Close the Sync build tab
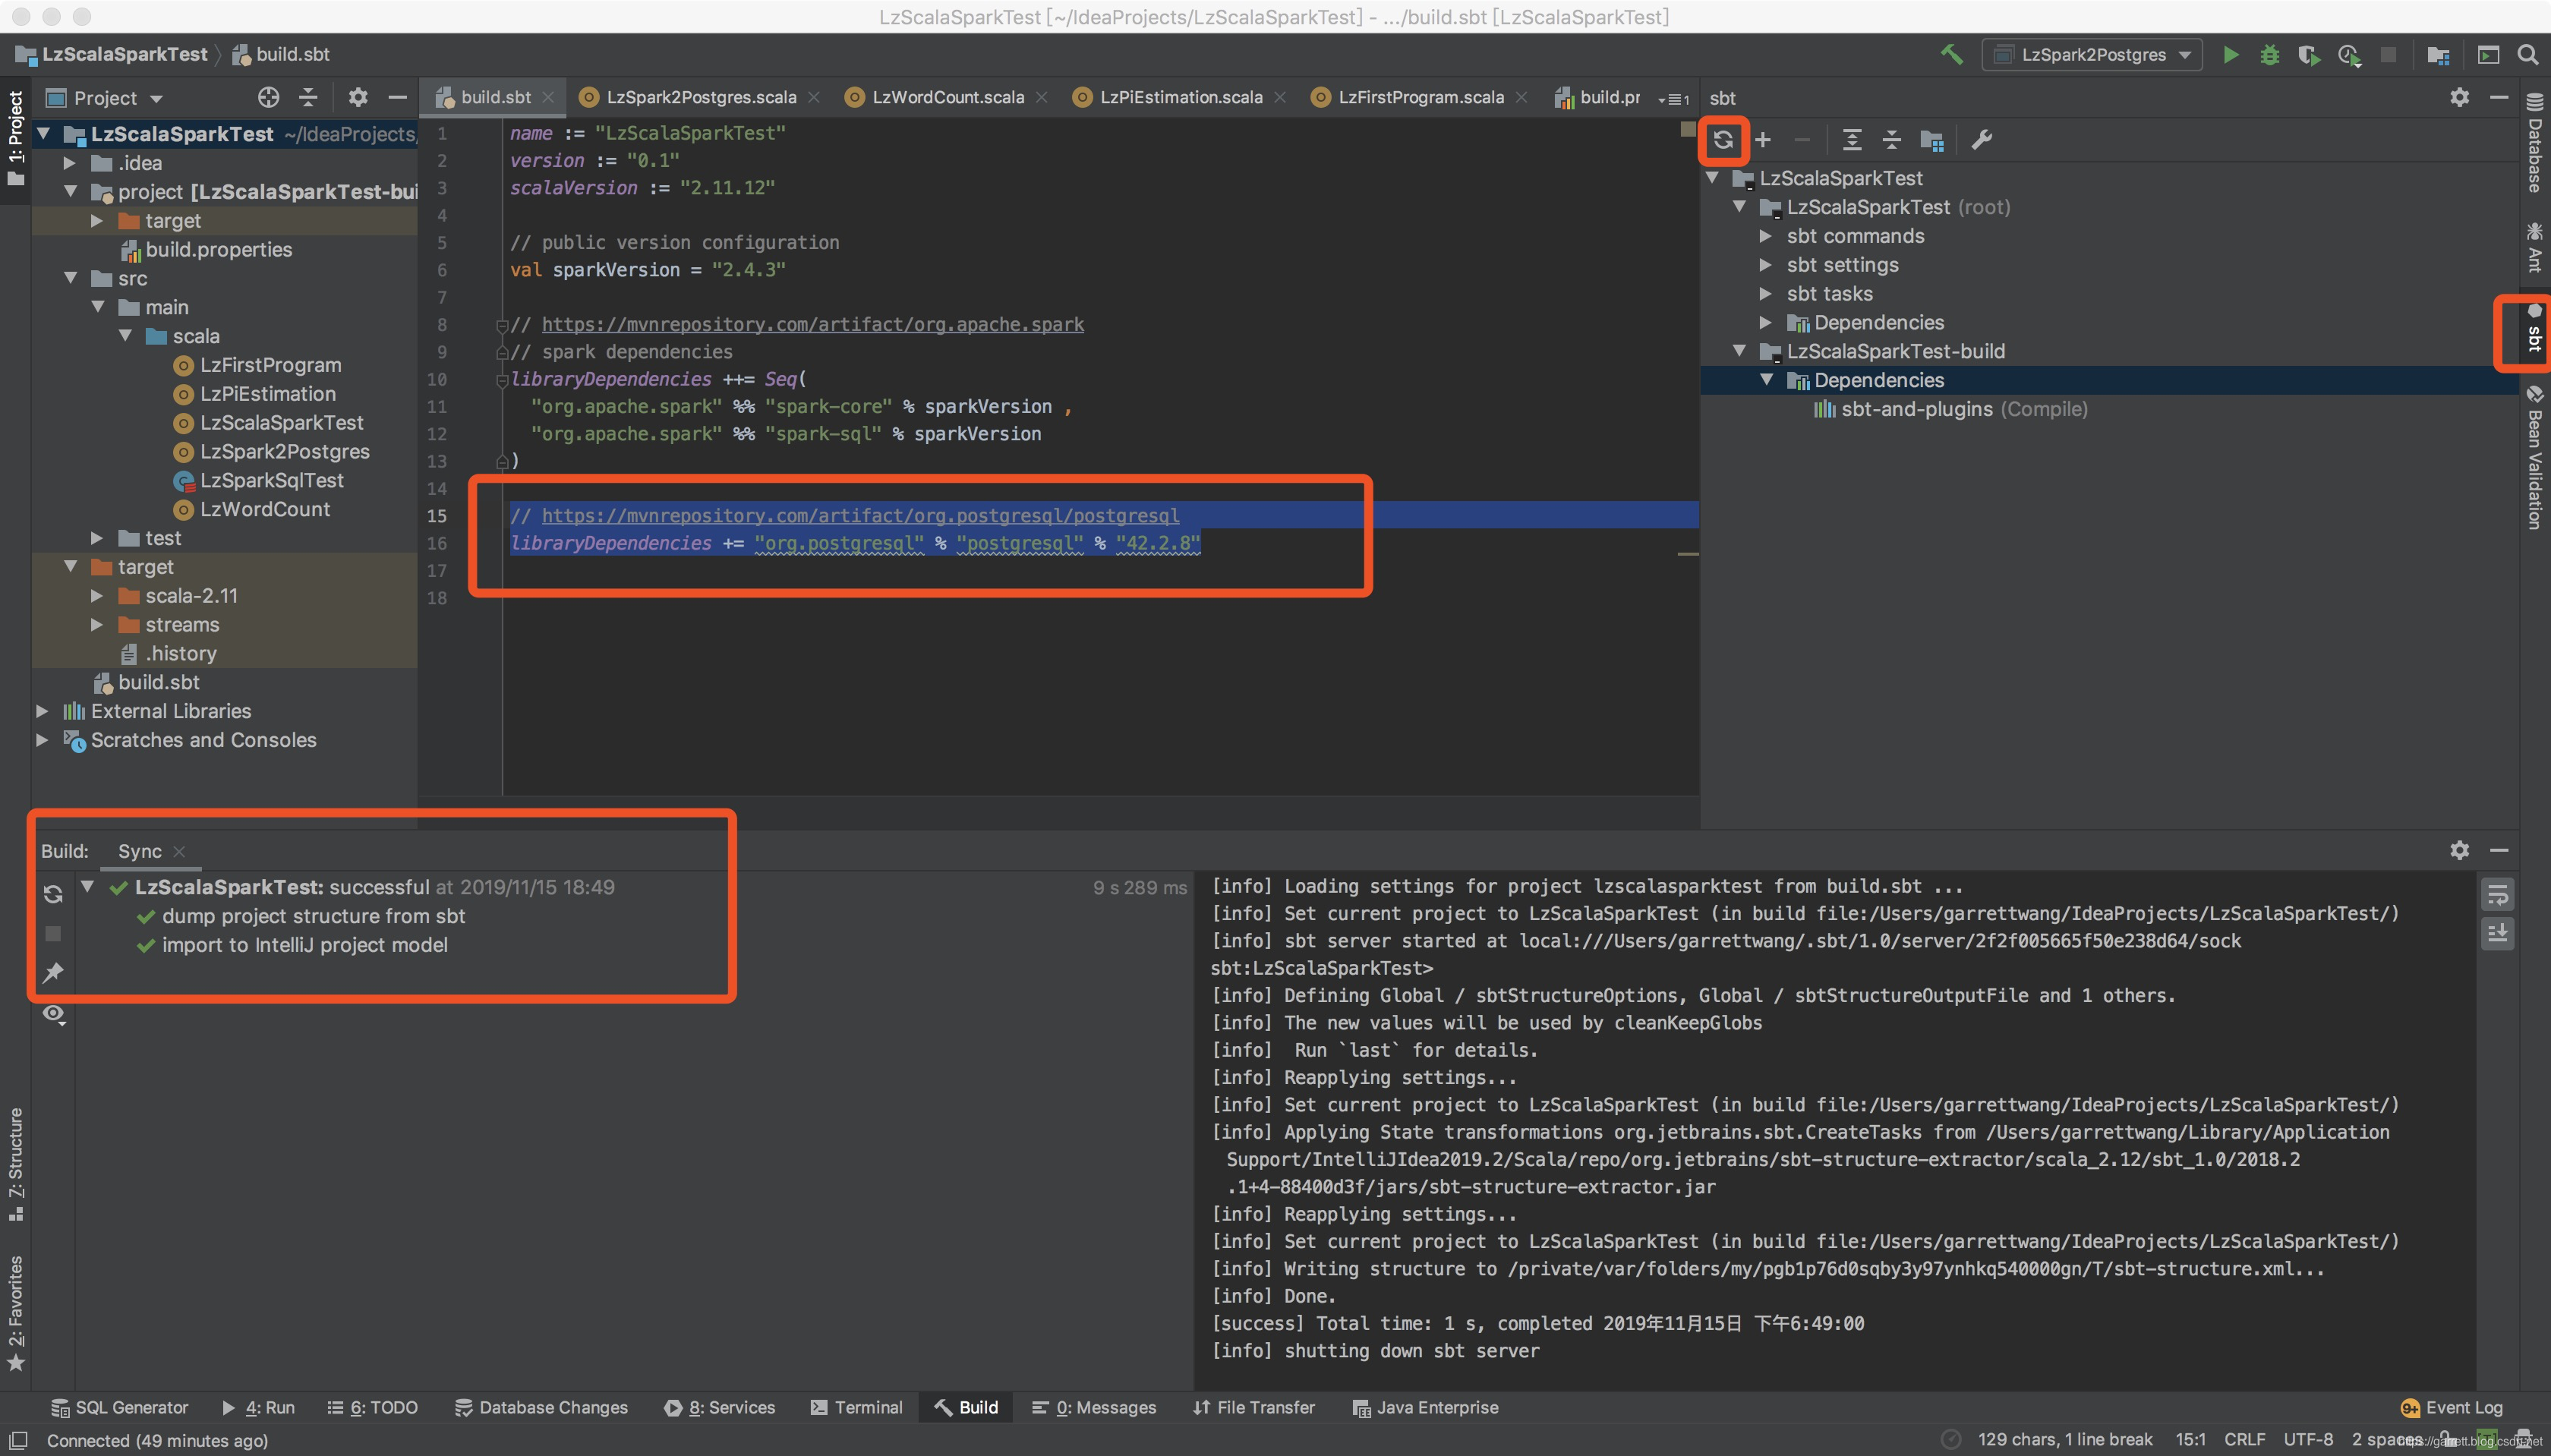This screenshot has width=2551, height=1456. click(x=179, y=851)
